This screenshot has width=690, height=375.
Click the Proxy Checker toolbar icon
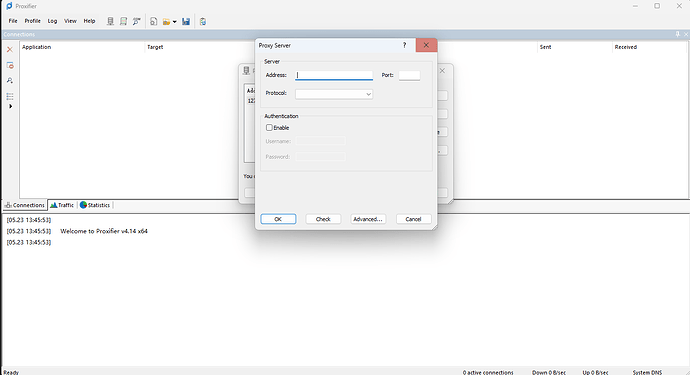click(x=203, y=21)
